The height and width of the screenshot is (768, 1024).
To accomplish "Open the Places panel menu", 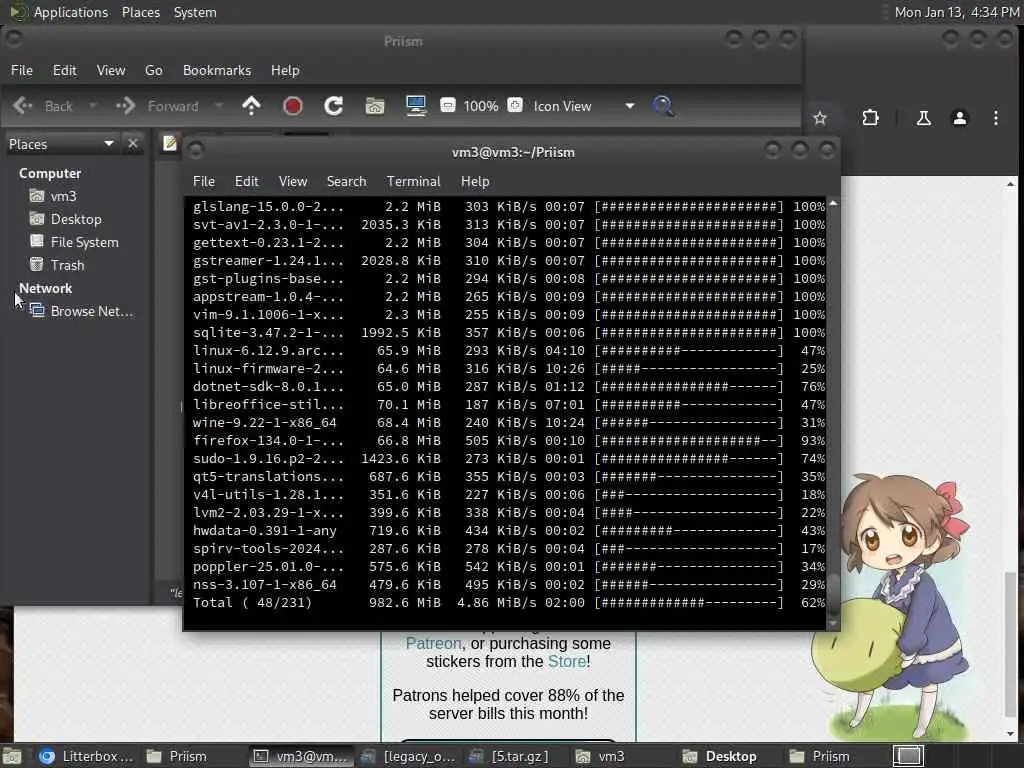I will pos(141,12).
